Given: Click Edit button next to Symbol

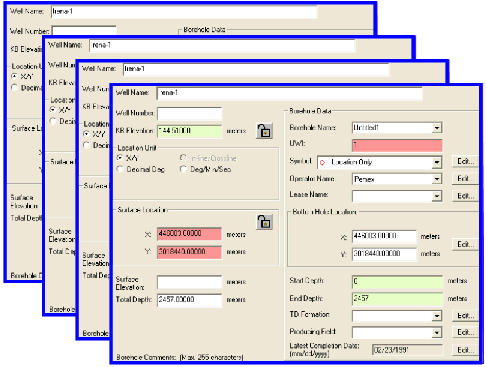Looking at the screenshot, I should [x=465, y=162].
